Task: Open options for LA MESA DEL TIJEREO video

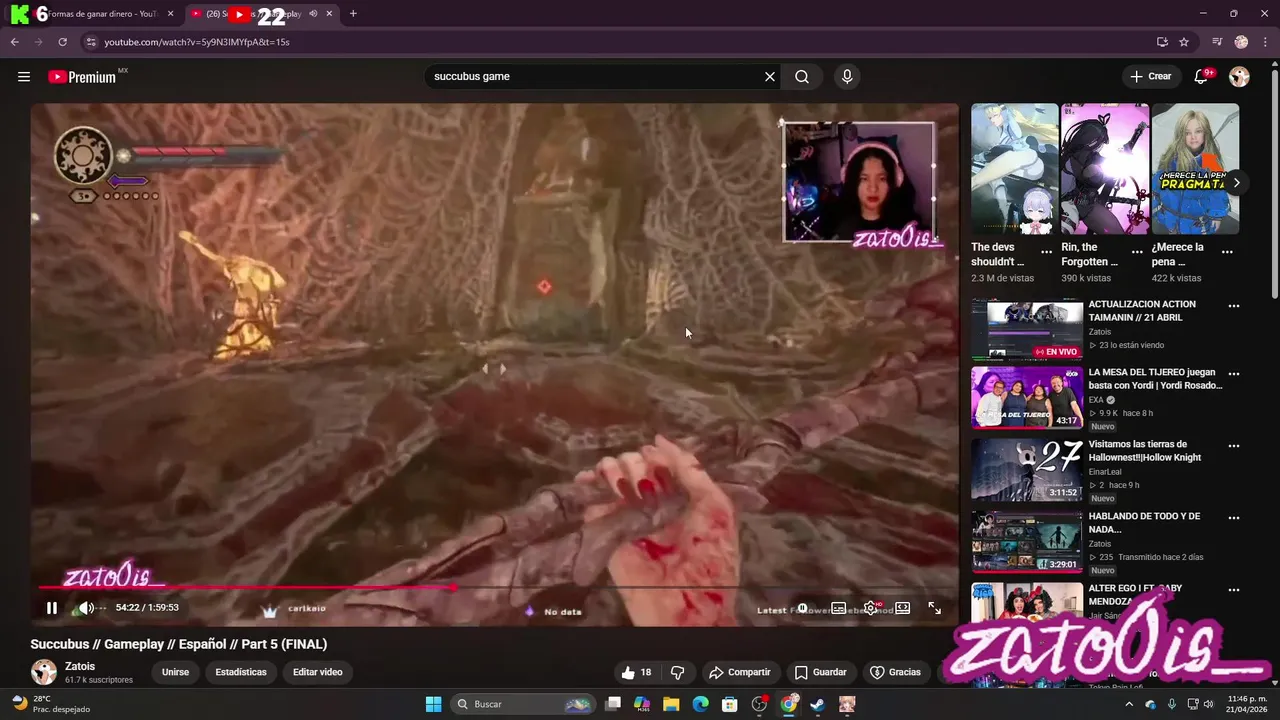Action: pos(1233,374)
